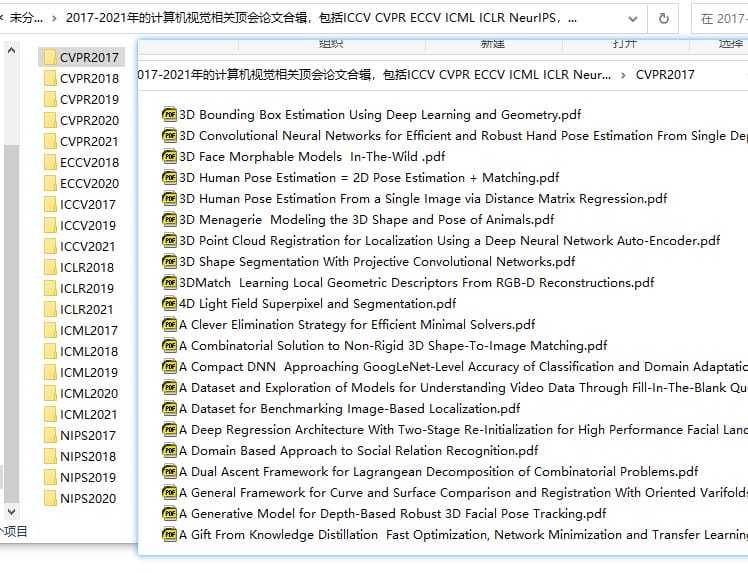Click PDF icon of 3D Face Morphable Models file
748x573 pixels.
click(x=169, y=156)
